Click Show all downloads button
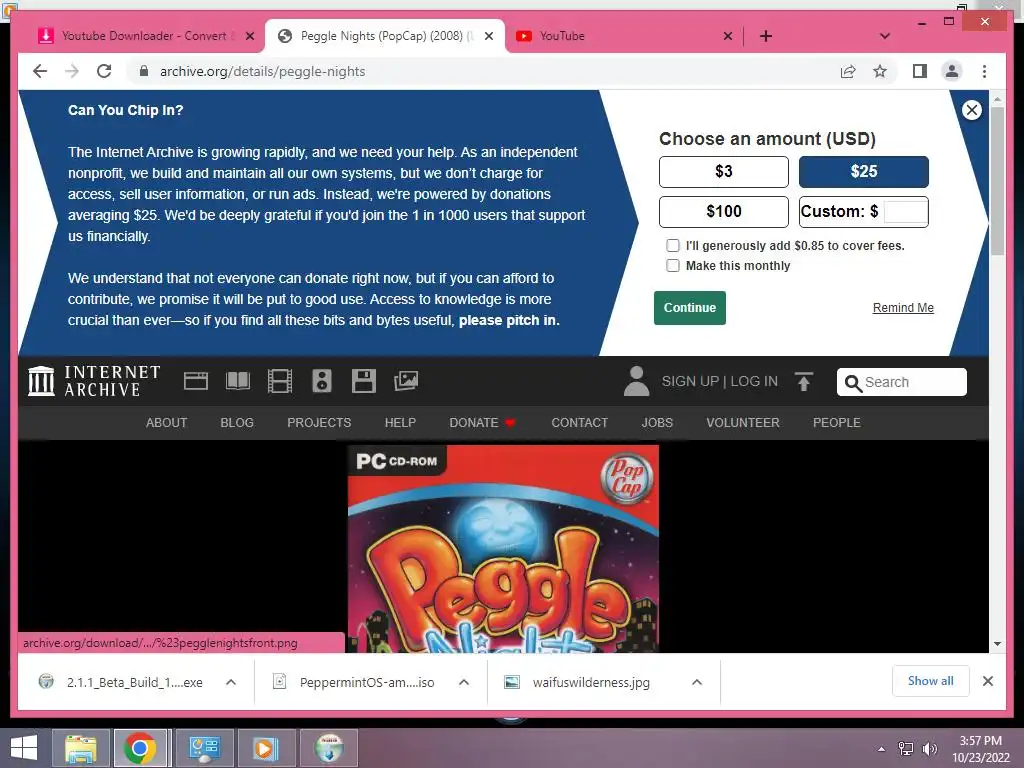This screenshot has width=1024, height=768. click(930, 681)
